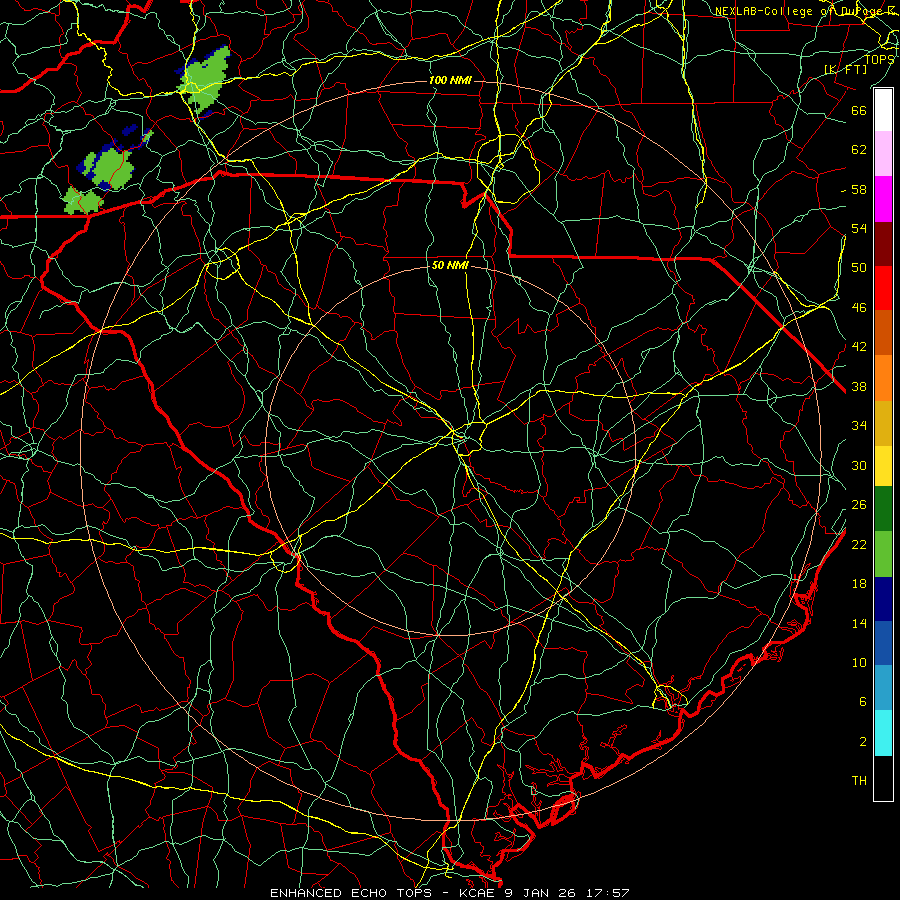Click the bright yellow legend band
The width and height of the screenshot is (900, 900).
883,466
